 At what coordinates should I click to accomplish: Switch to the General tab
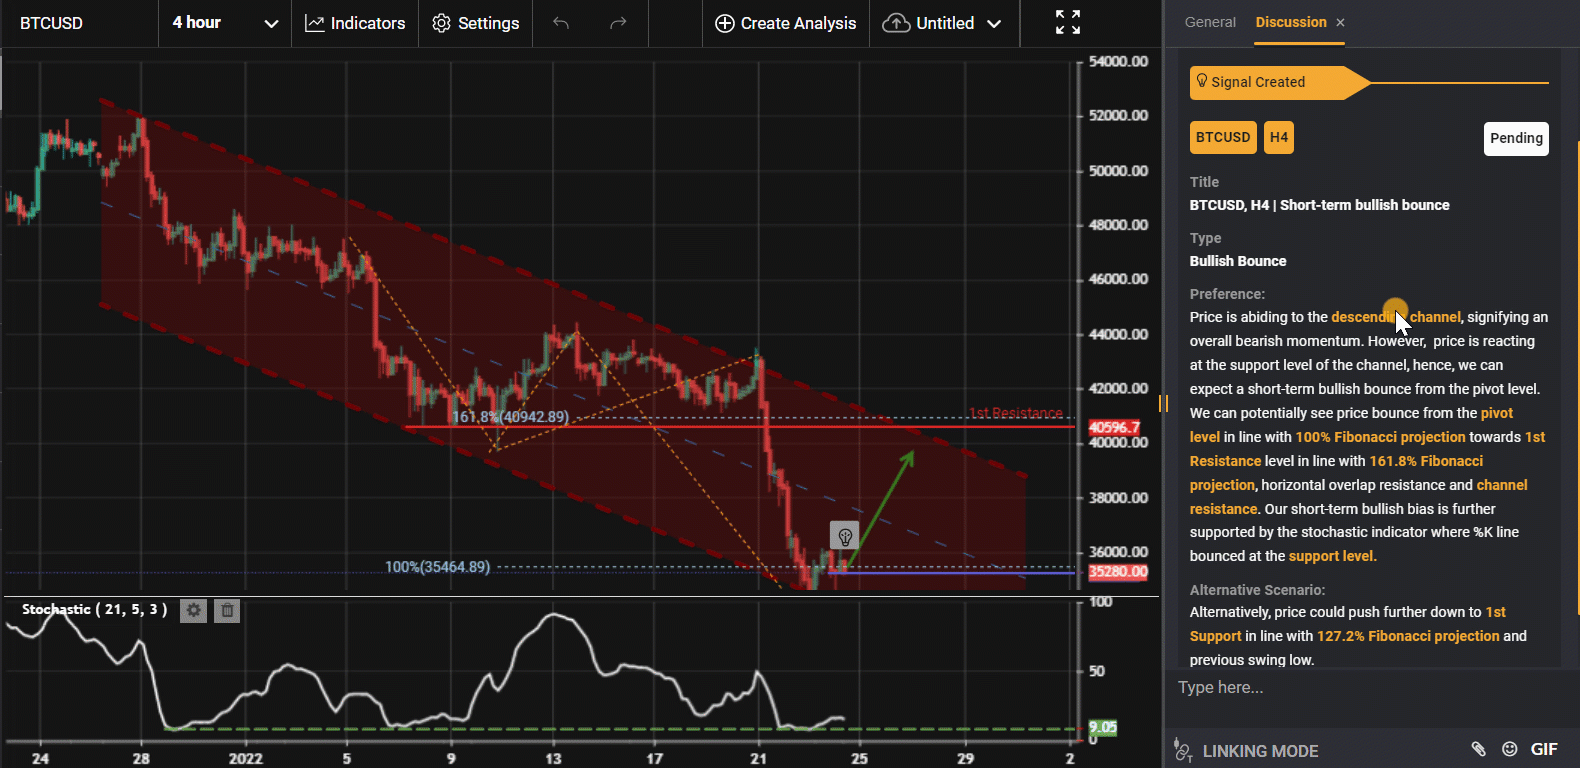pos(1210,22)
